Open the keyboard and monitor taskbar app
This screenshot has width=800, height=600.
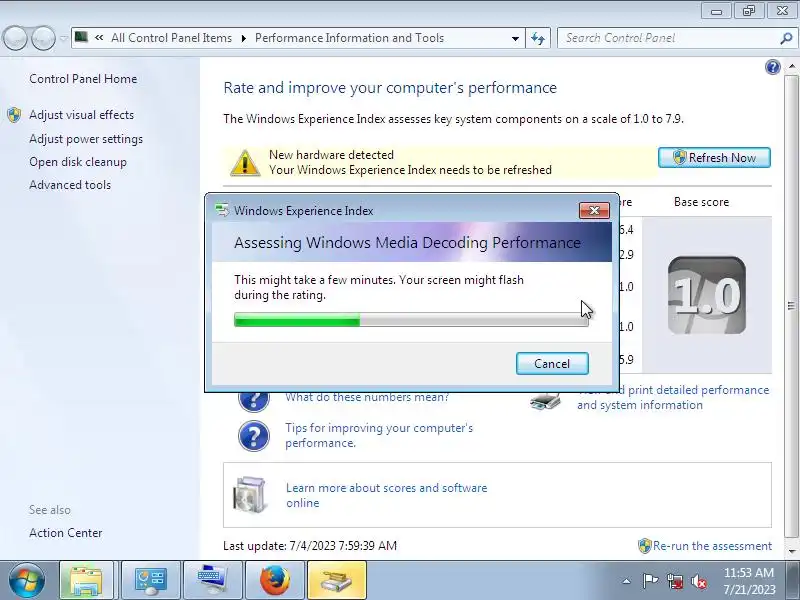coord(213,580)
